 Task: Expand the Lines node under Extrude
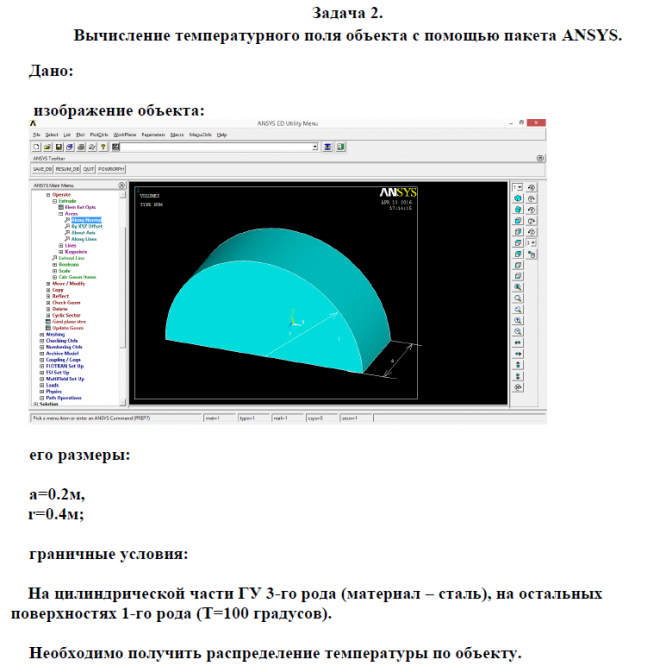coord(61,246)
